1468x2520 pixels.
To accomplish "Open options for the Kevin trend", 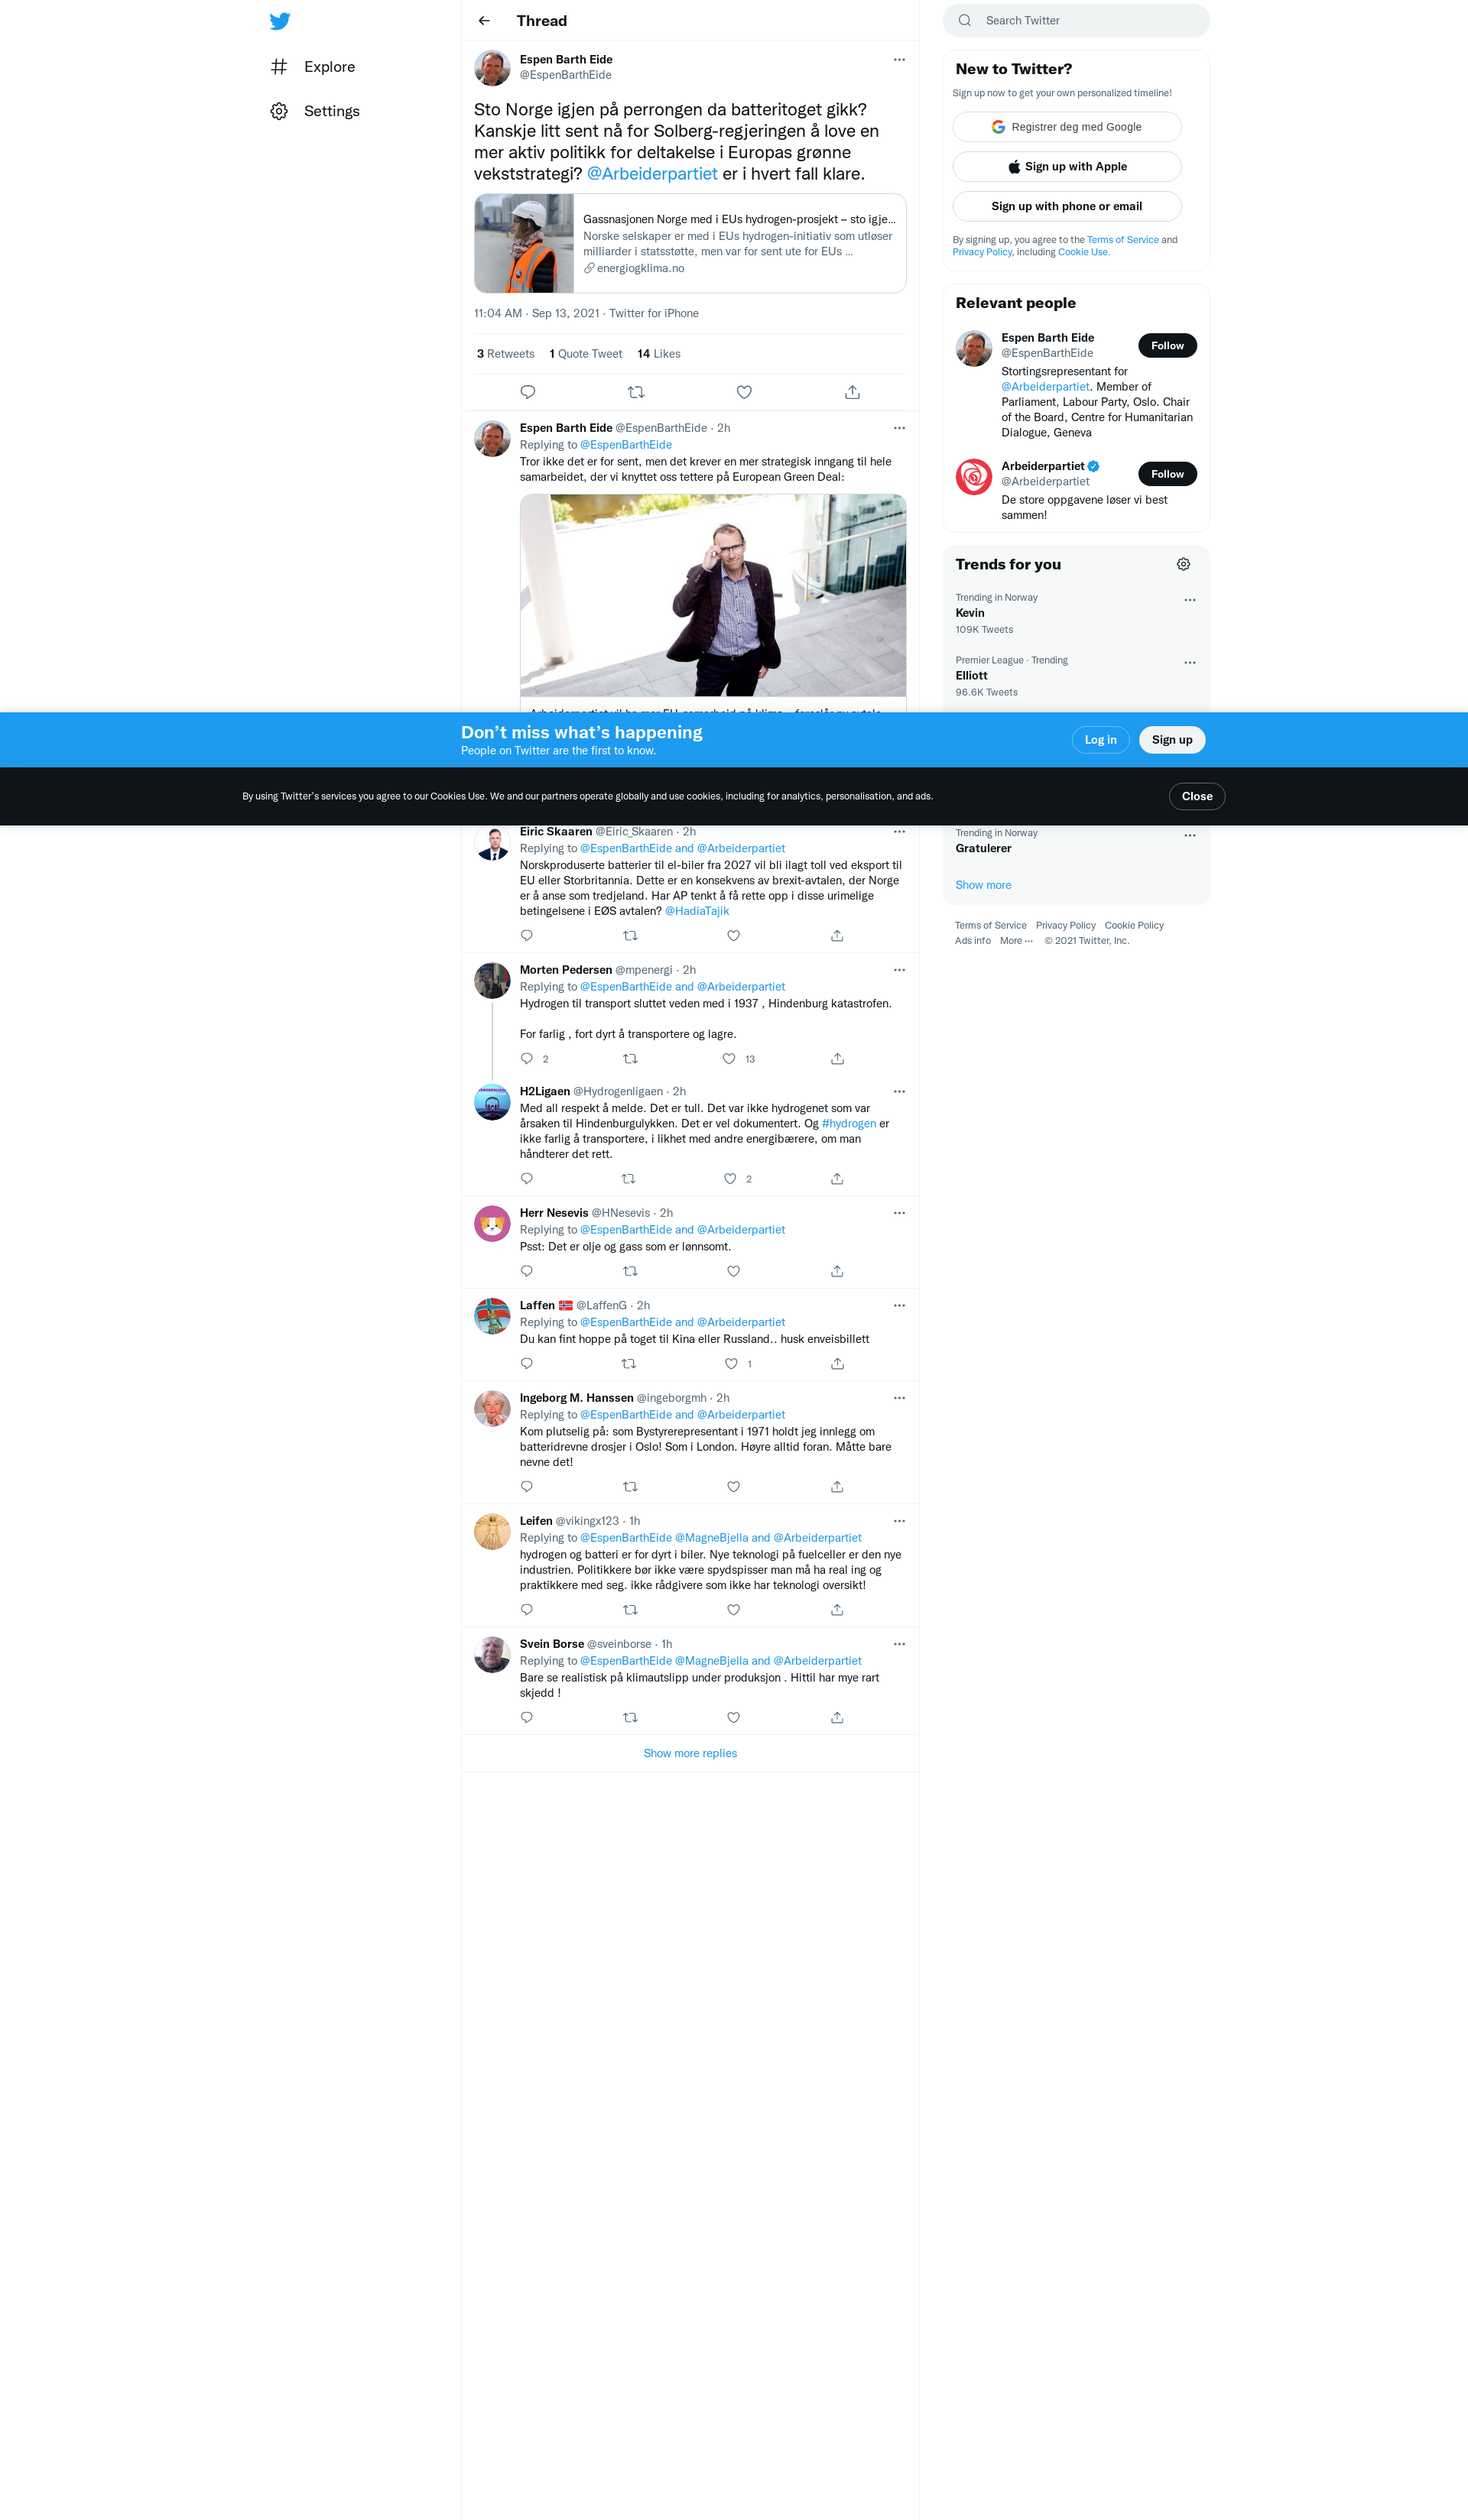I will click(1190, 600).
